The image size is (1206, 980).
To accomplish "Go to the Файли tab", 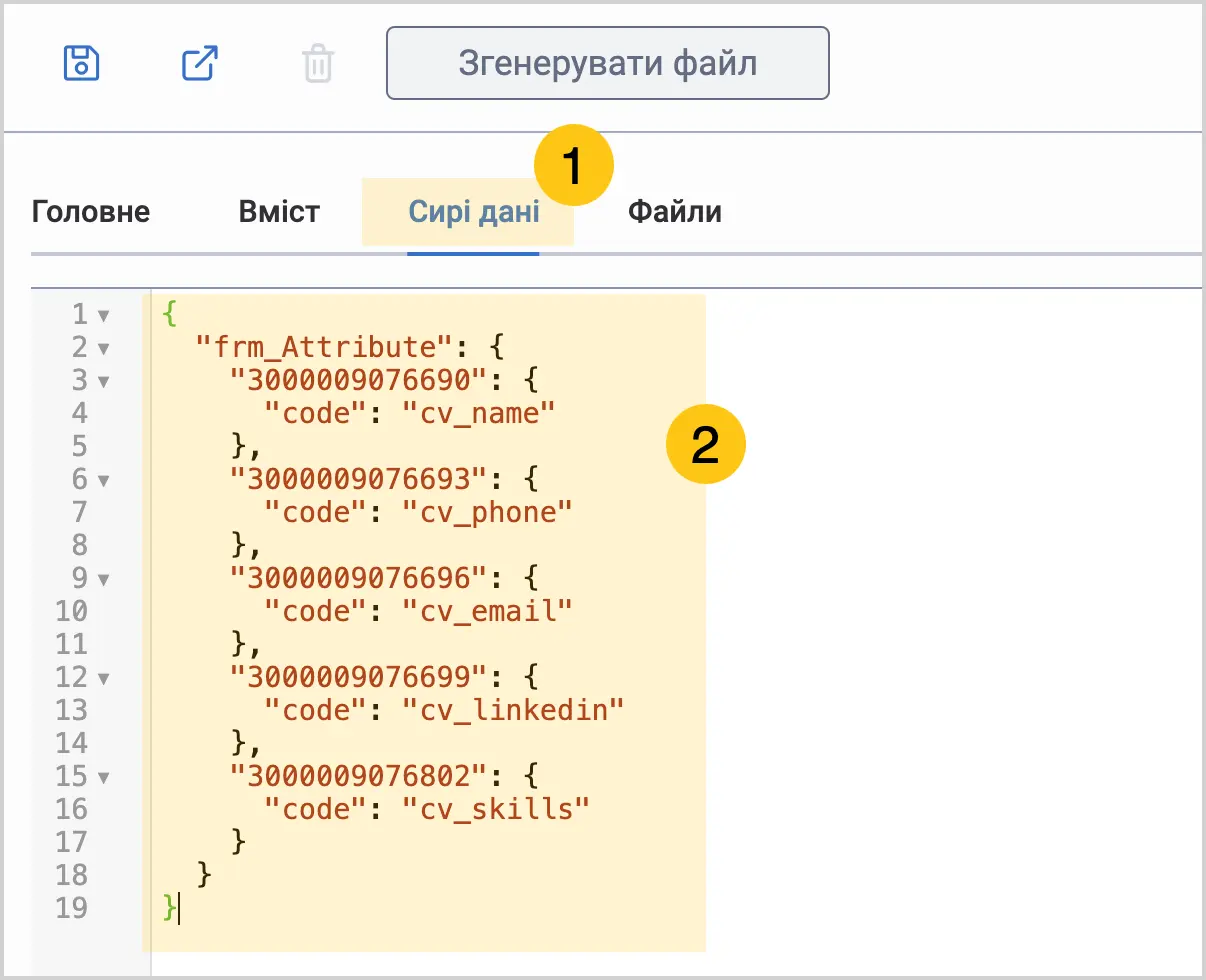I will click(675, 212).
